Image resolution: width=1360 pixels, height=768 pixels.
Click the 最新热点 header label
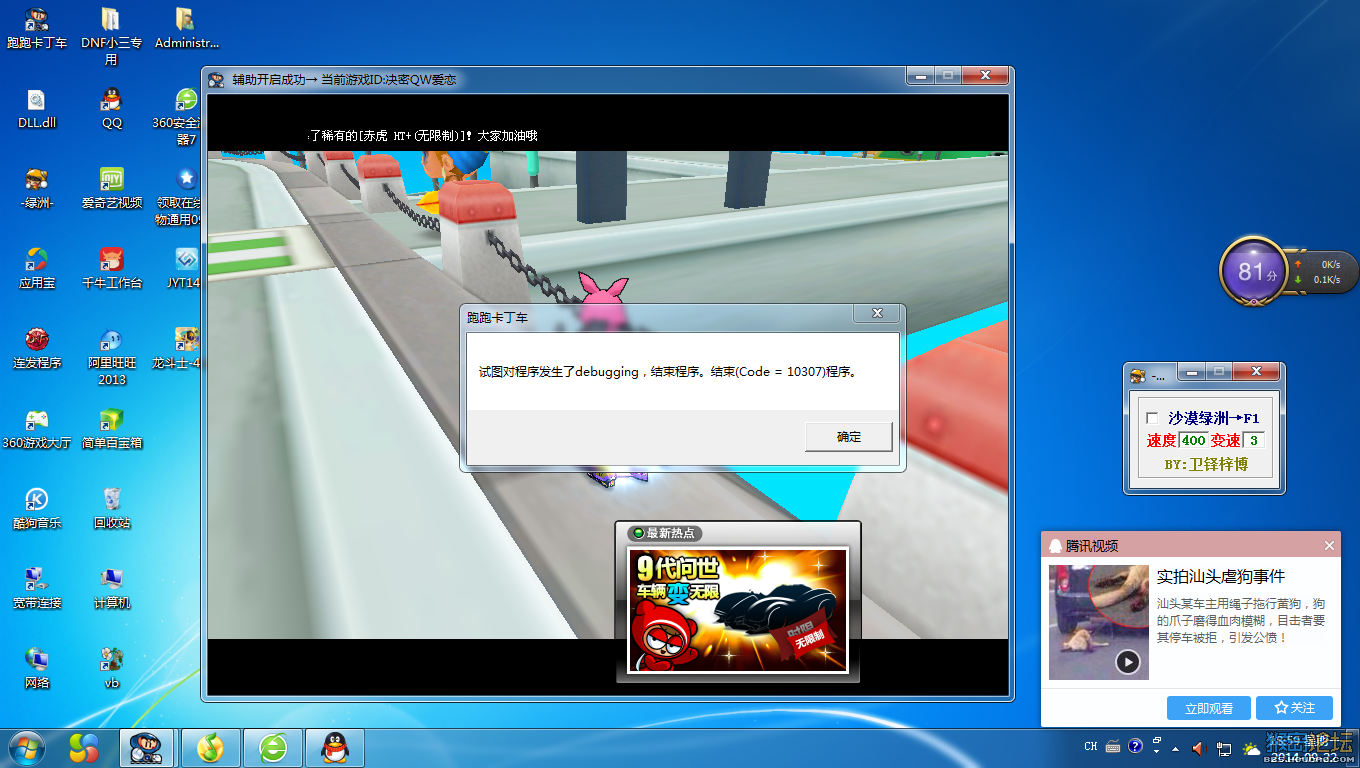pyautogui.click(x=663, y=533)
